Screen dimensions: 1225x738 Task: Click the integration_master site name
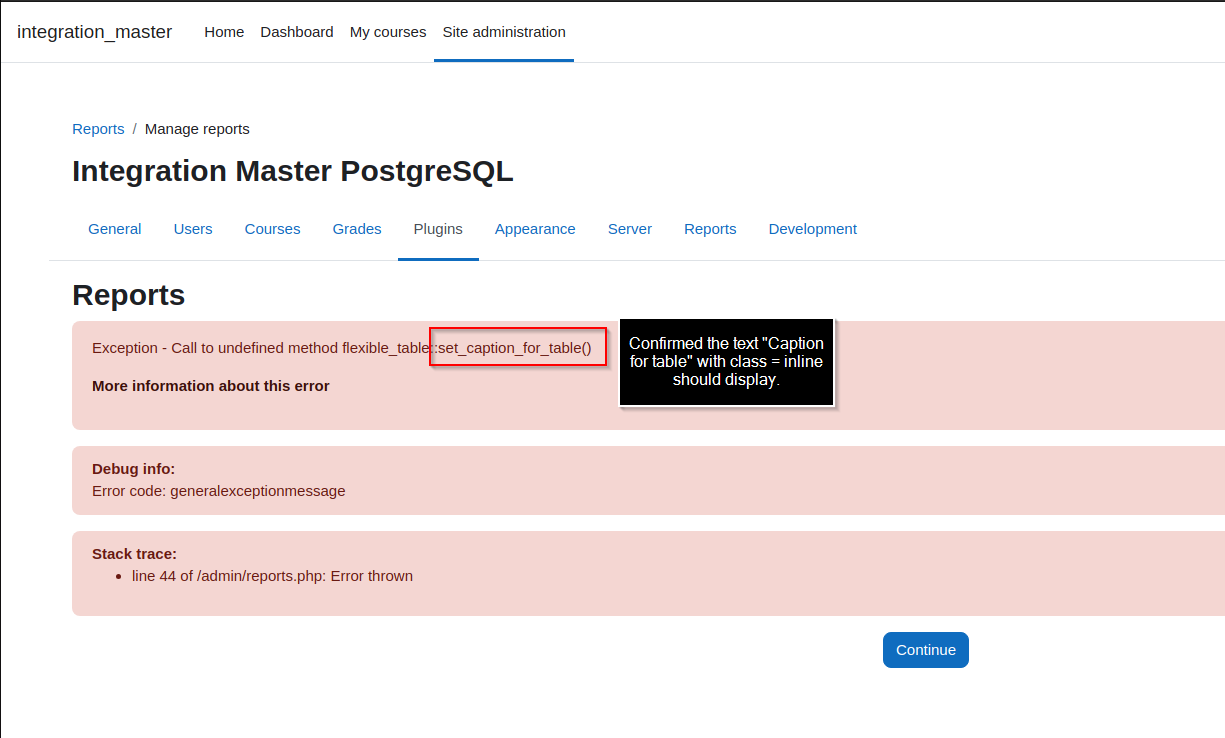tap(94, 32)
